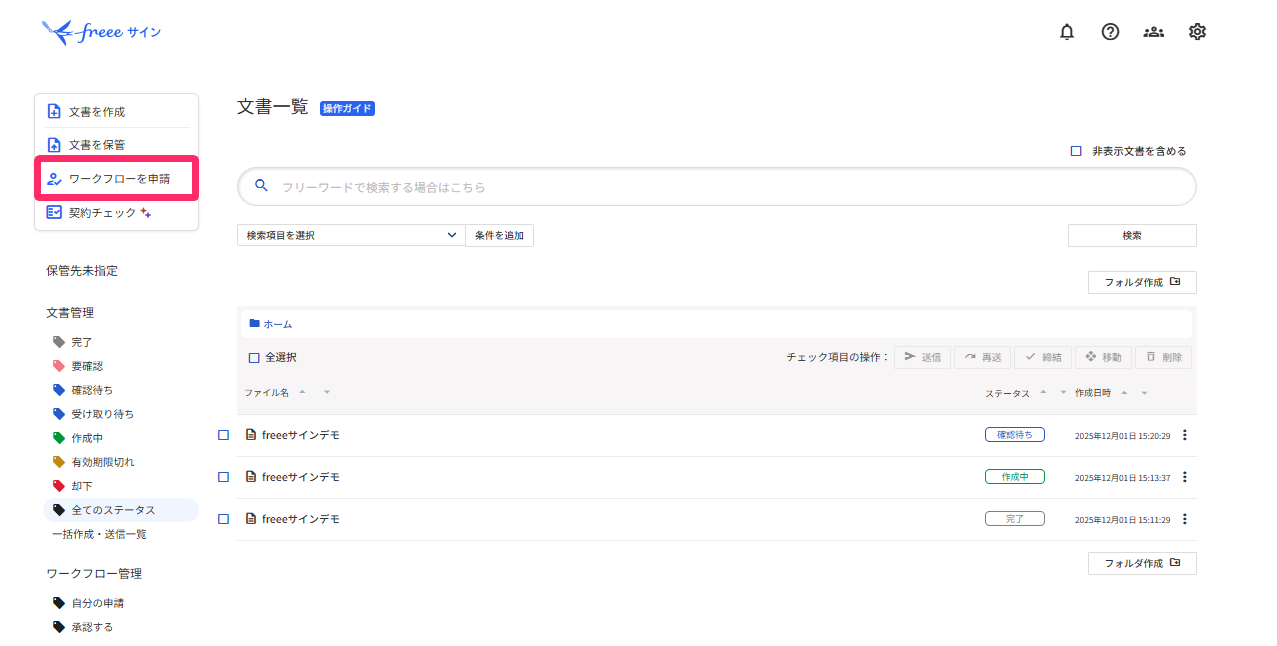Click the 検索 button
1277x646 pixels.
click(x=1132, y=235)
